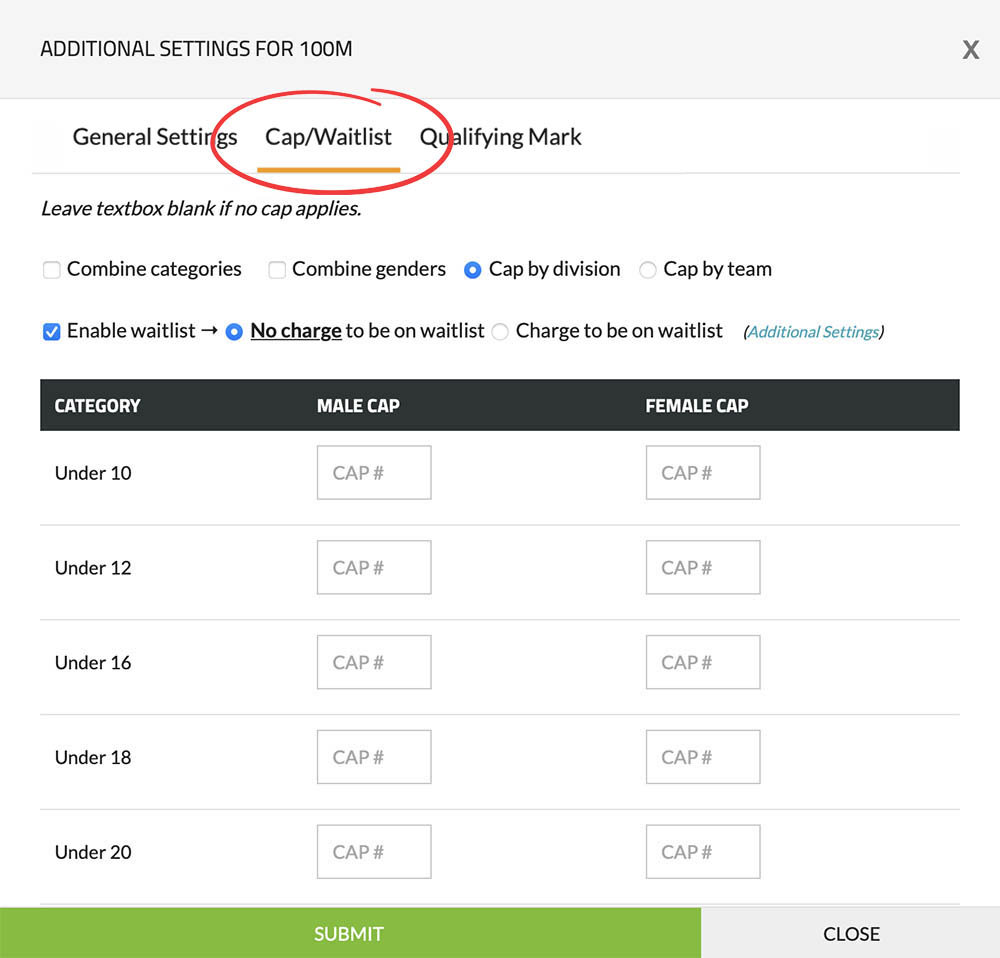Screen dimensions: 1000x958
Task: Select Charge to be on waitlist
Action: point(500,332)
